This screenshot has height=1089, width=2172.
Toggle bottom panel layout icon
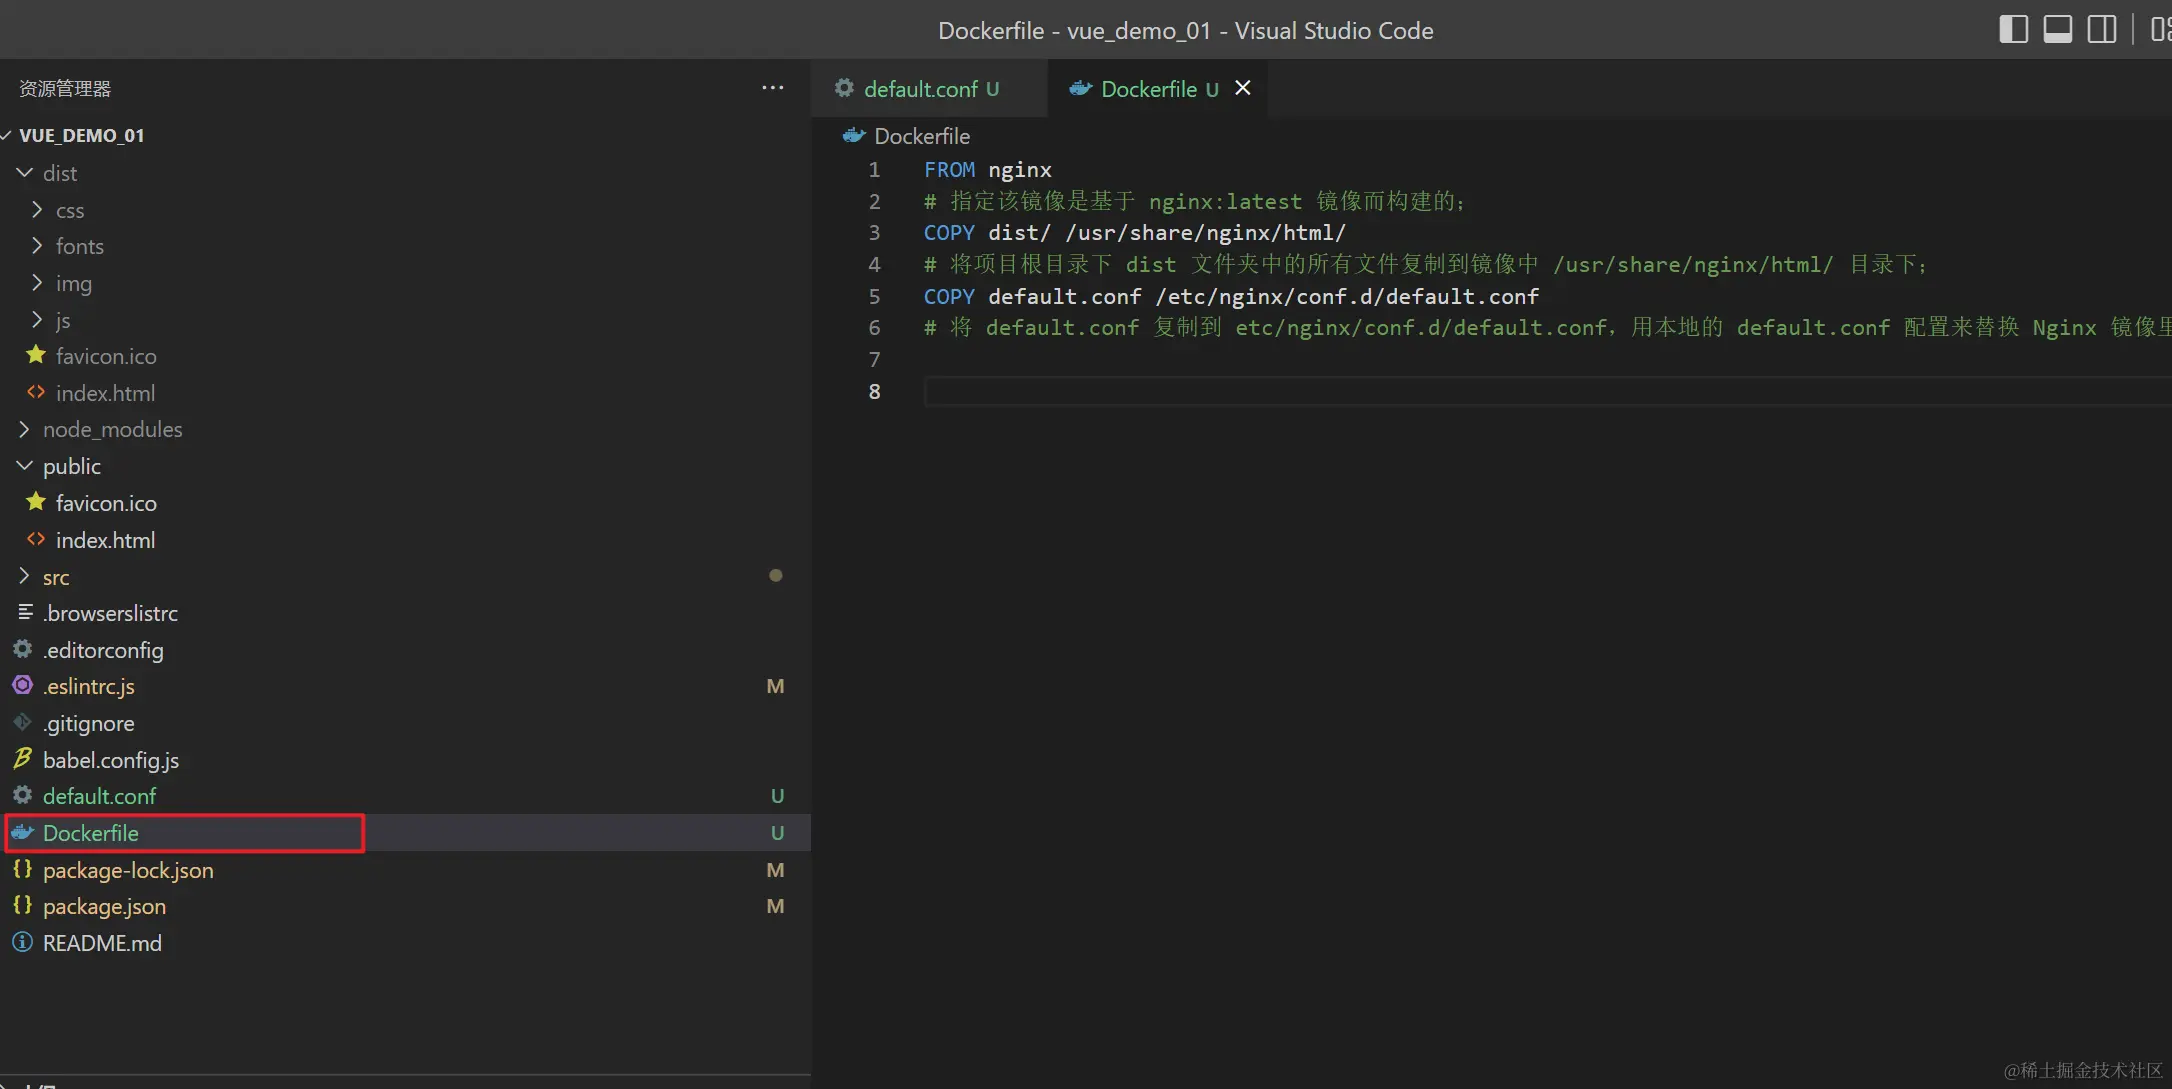[x=2057, y=29]
